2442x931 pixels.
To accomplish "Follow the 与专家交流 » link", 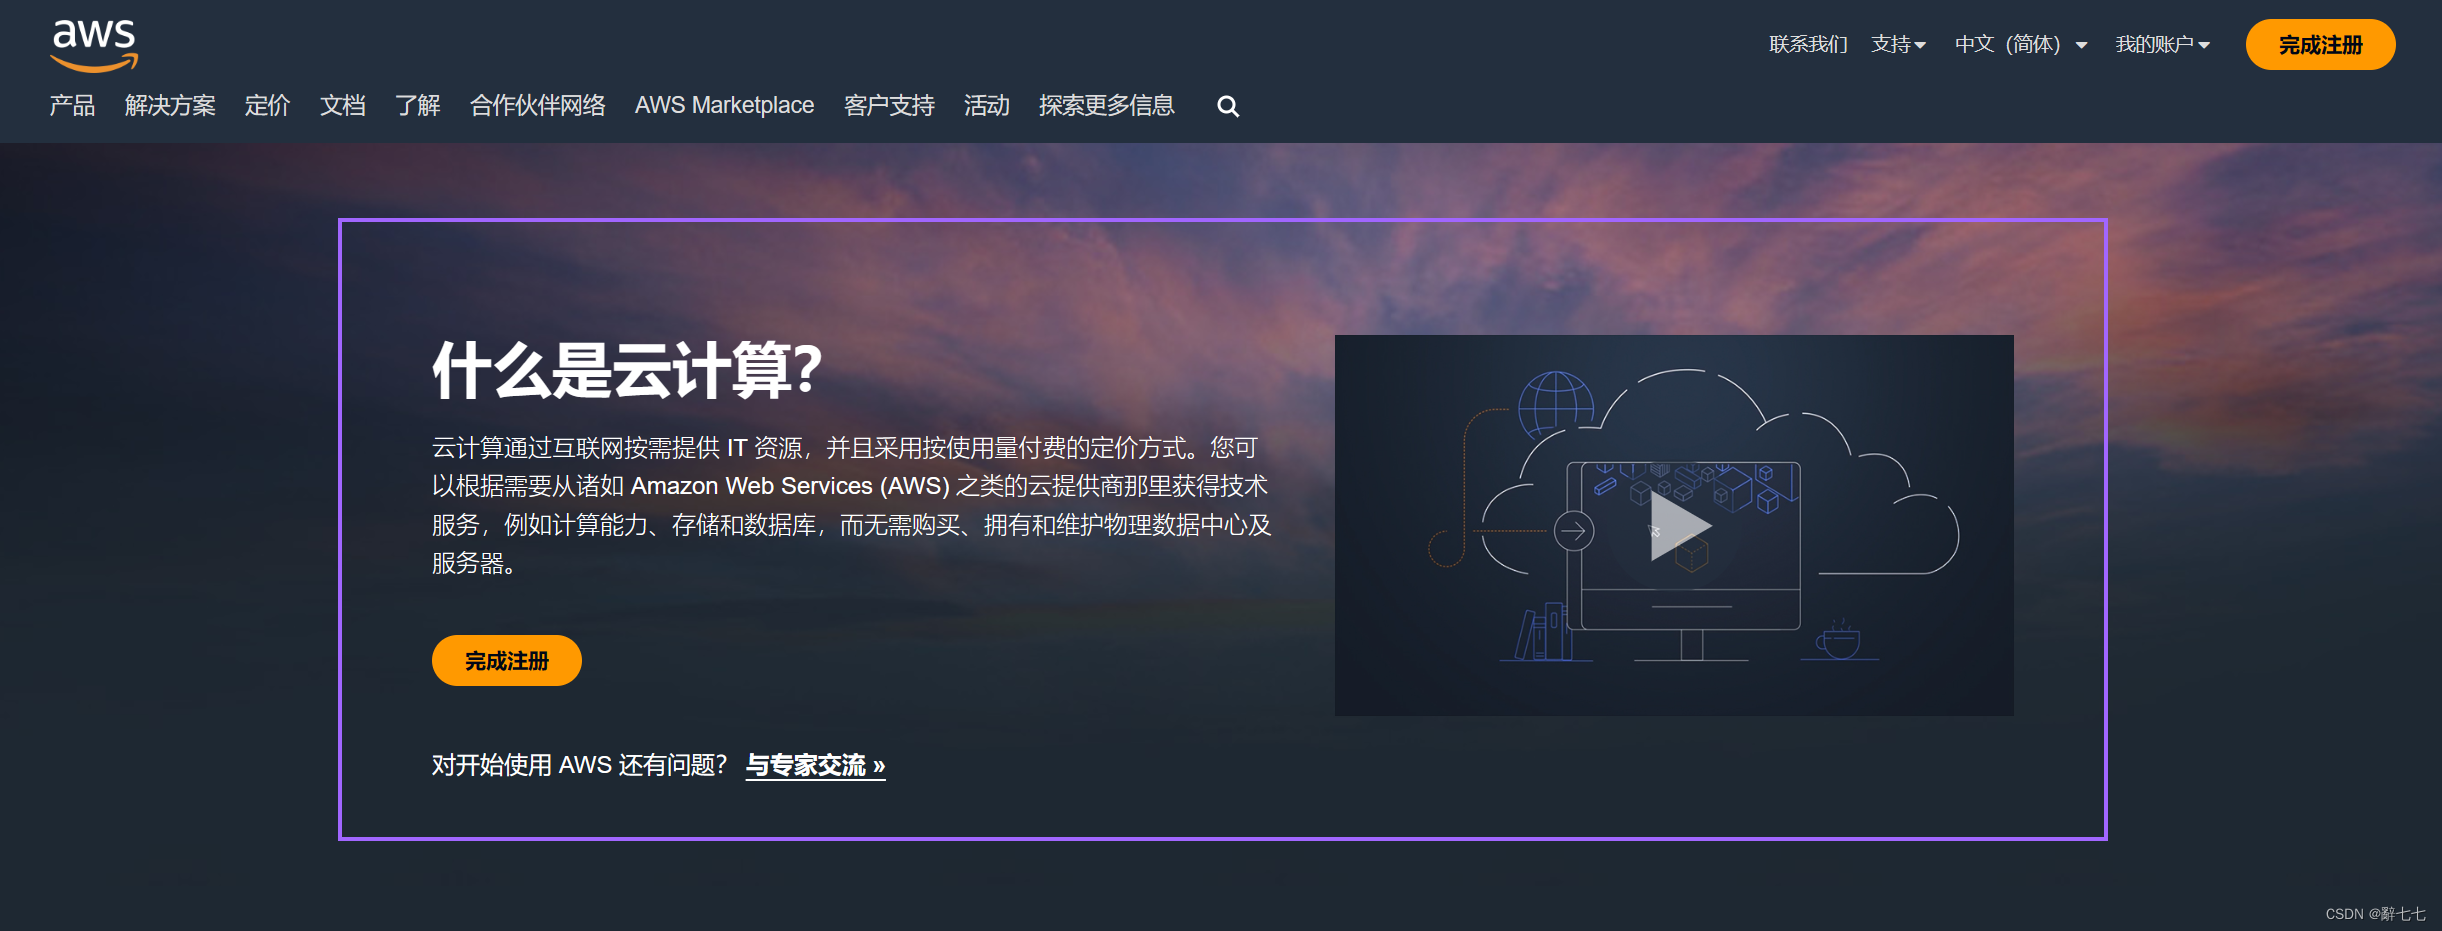I will click(815, 766).
